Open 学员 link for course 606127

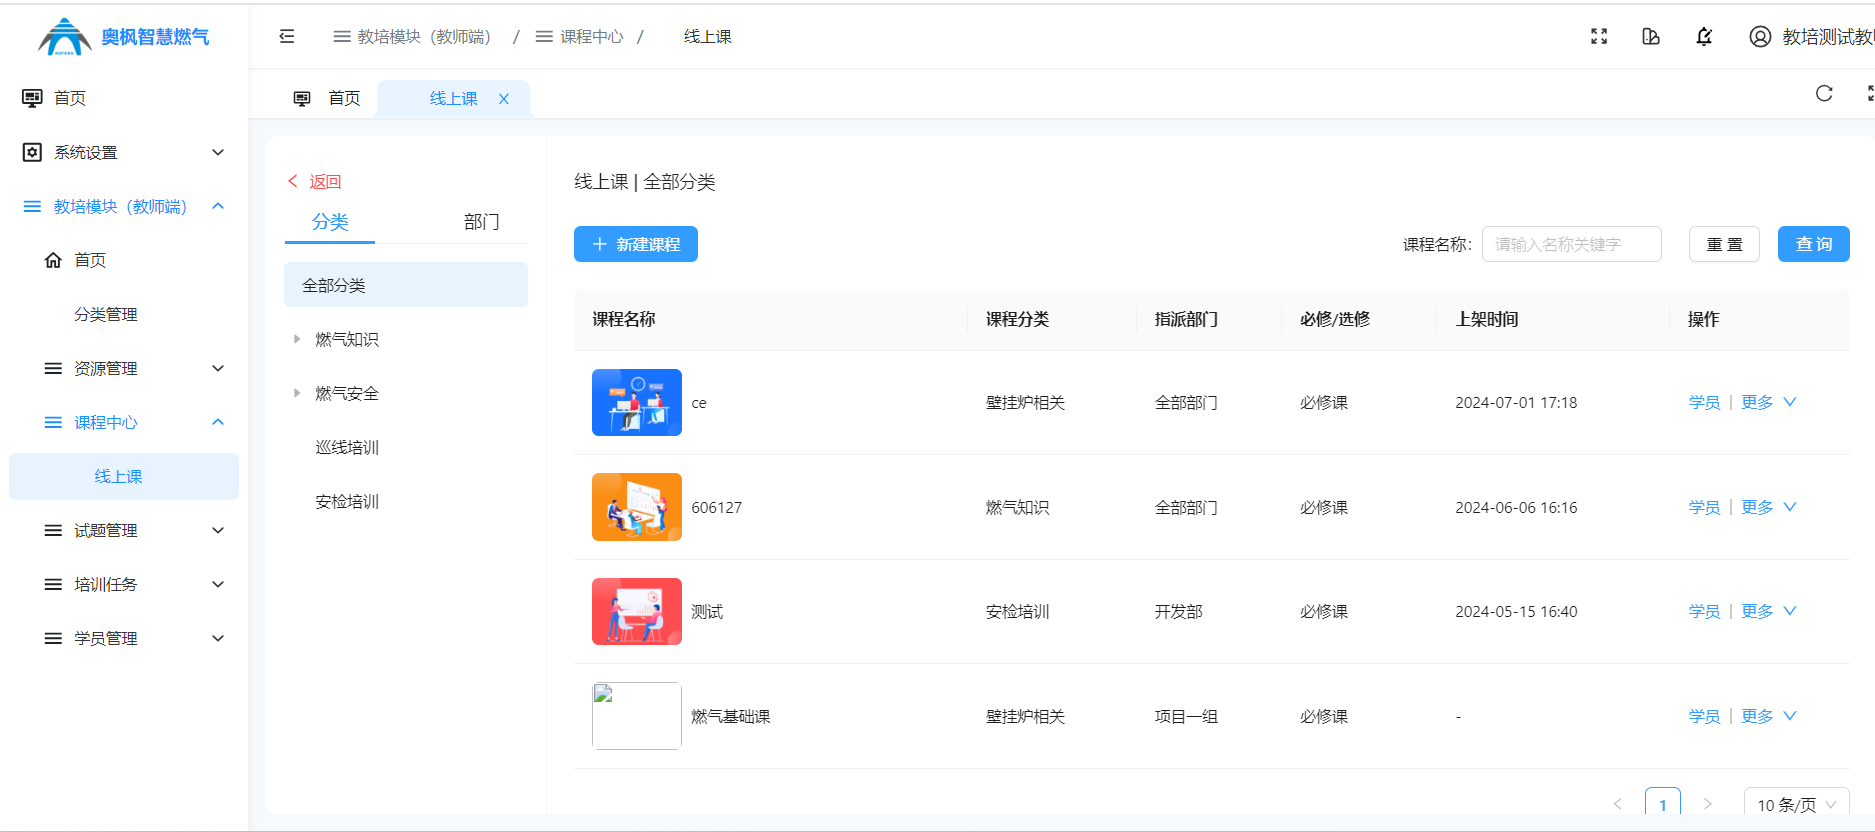(x=1704, y=507)
